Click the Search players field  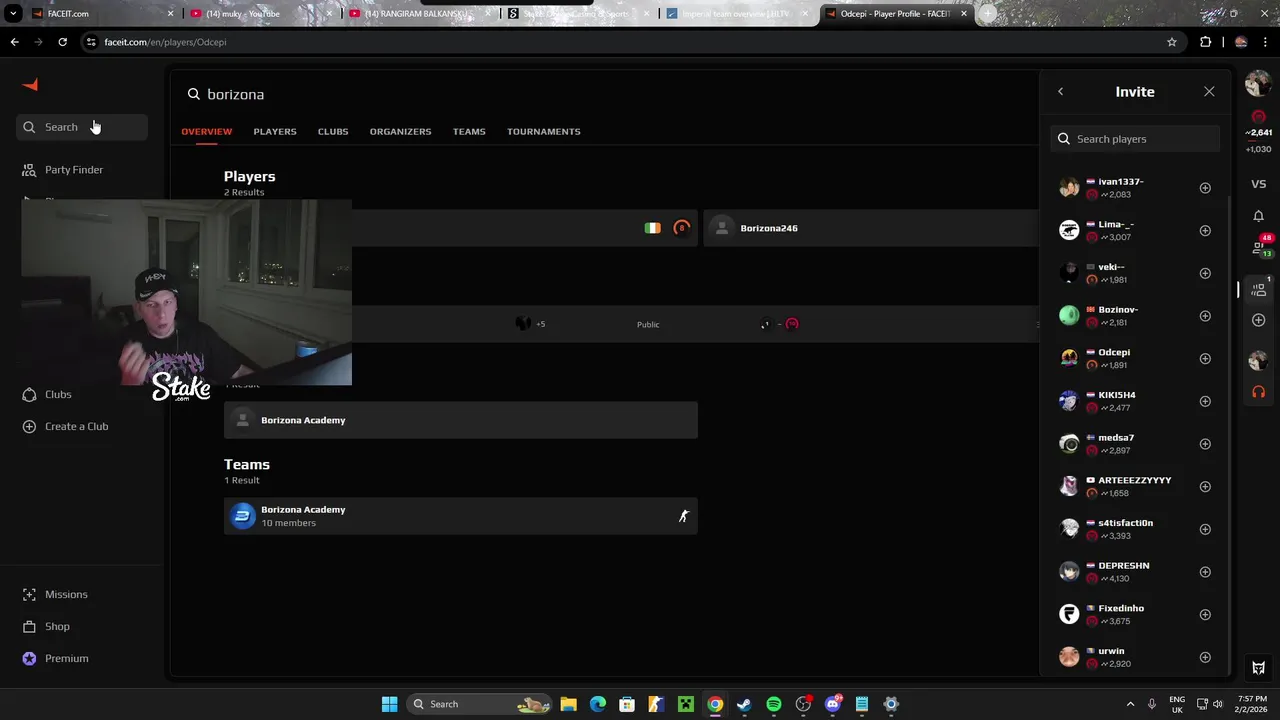(x=1135, y=139)
